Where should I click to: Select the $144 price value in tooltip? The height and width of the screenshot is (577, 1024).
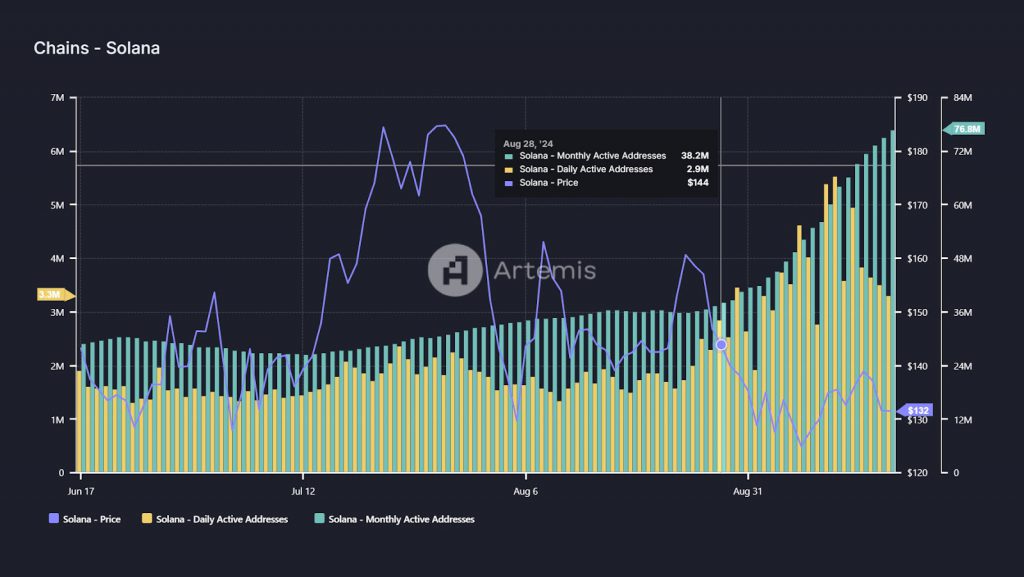(x=698, y=183)
